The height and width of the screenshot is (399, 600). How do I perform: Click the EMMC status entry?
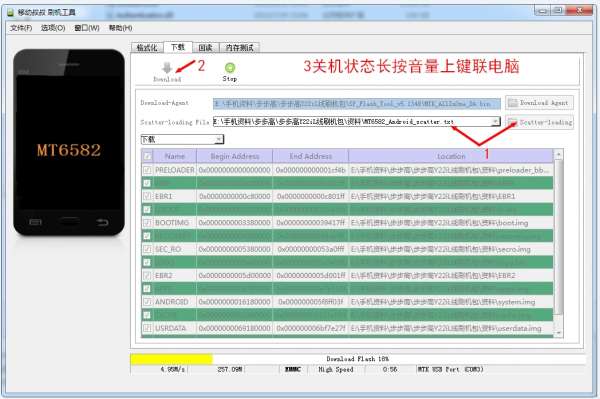pos(293,370)
